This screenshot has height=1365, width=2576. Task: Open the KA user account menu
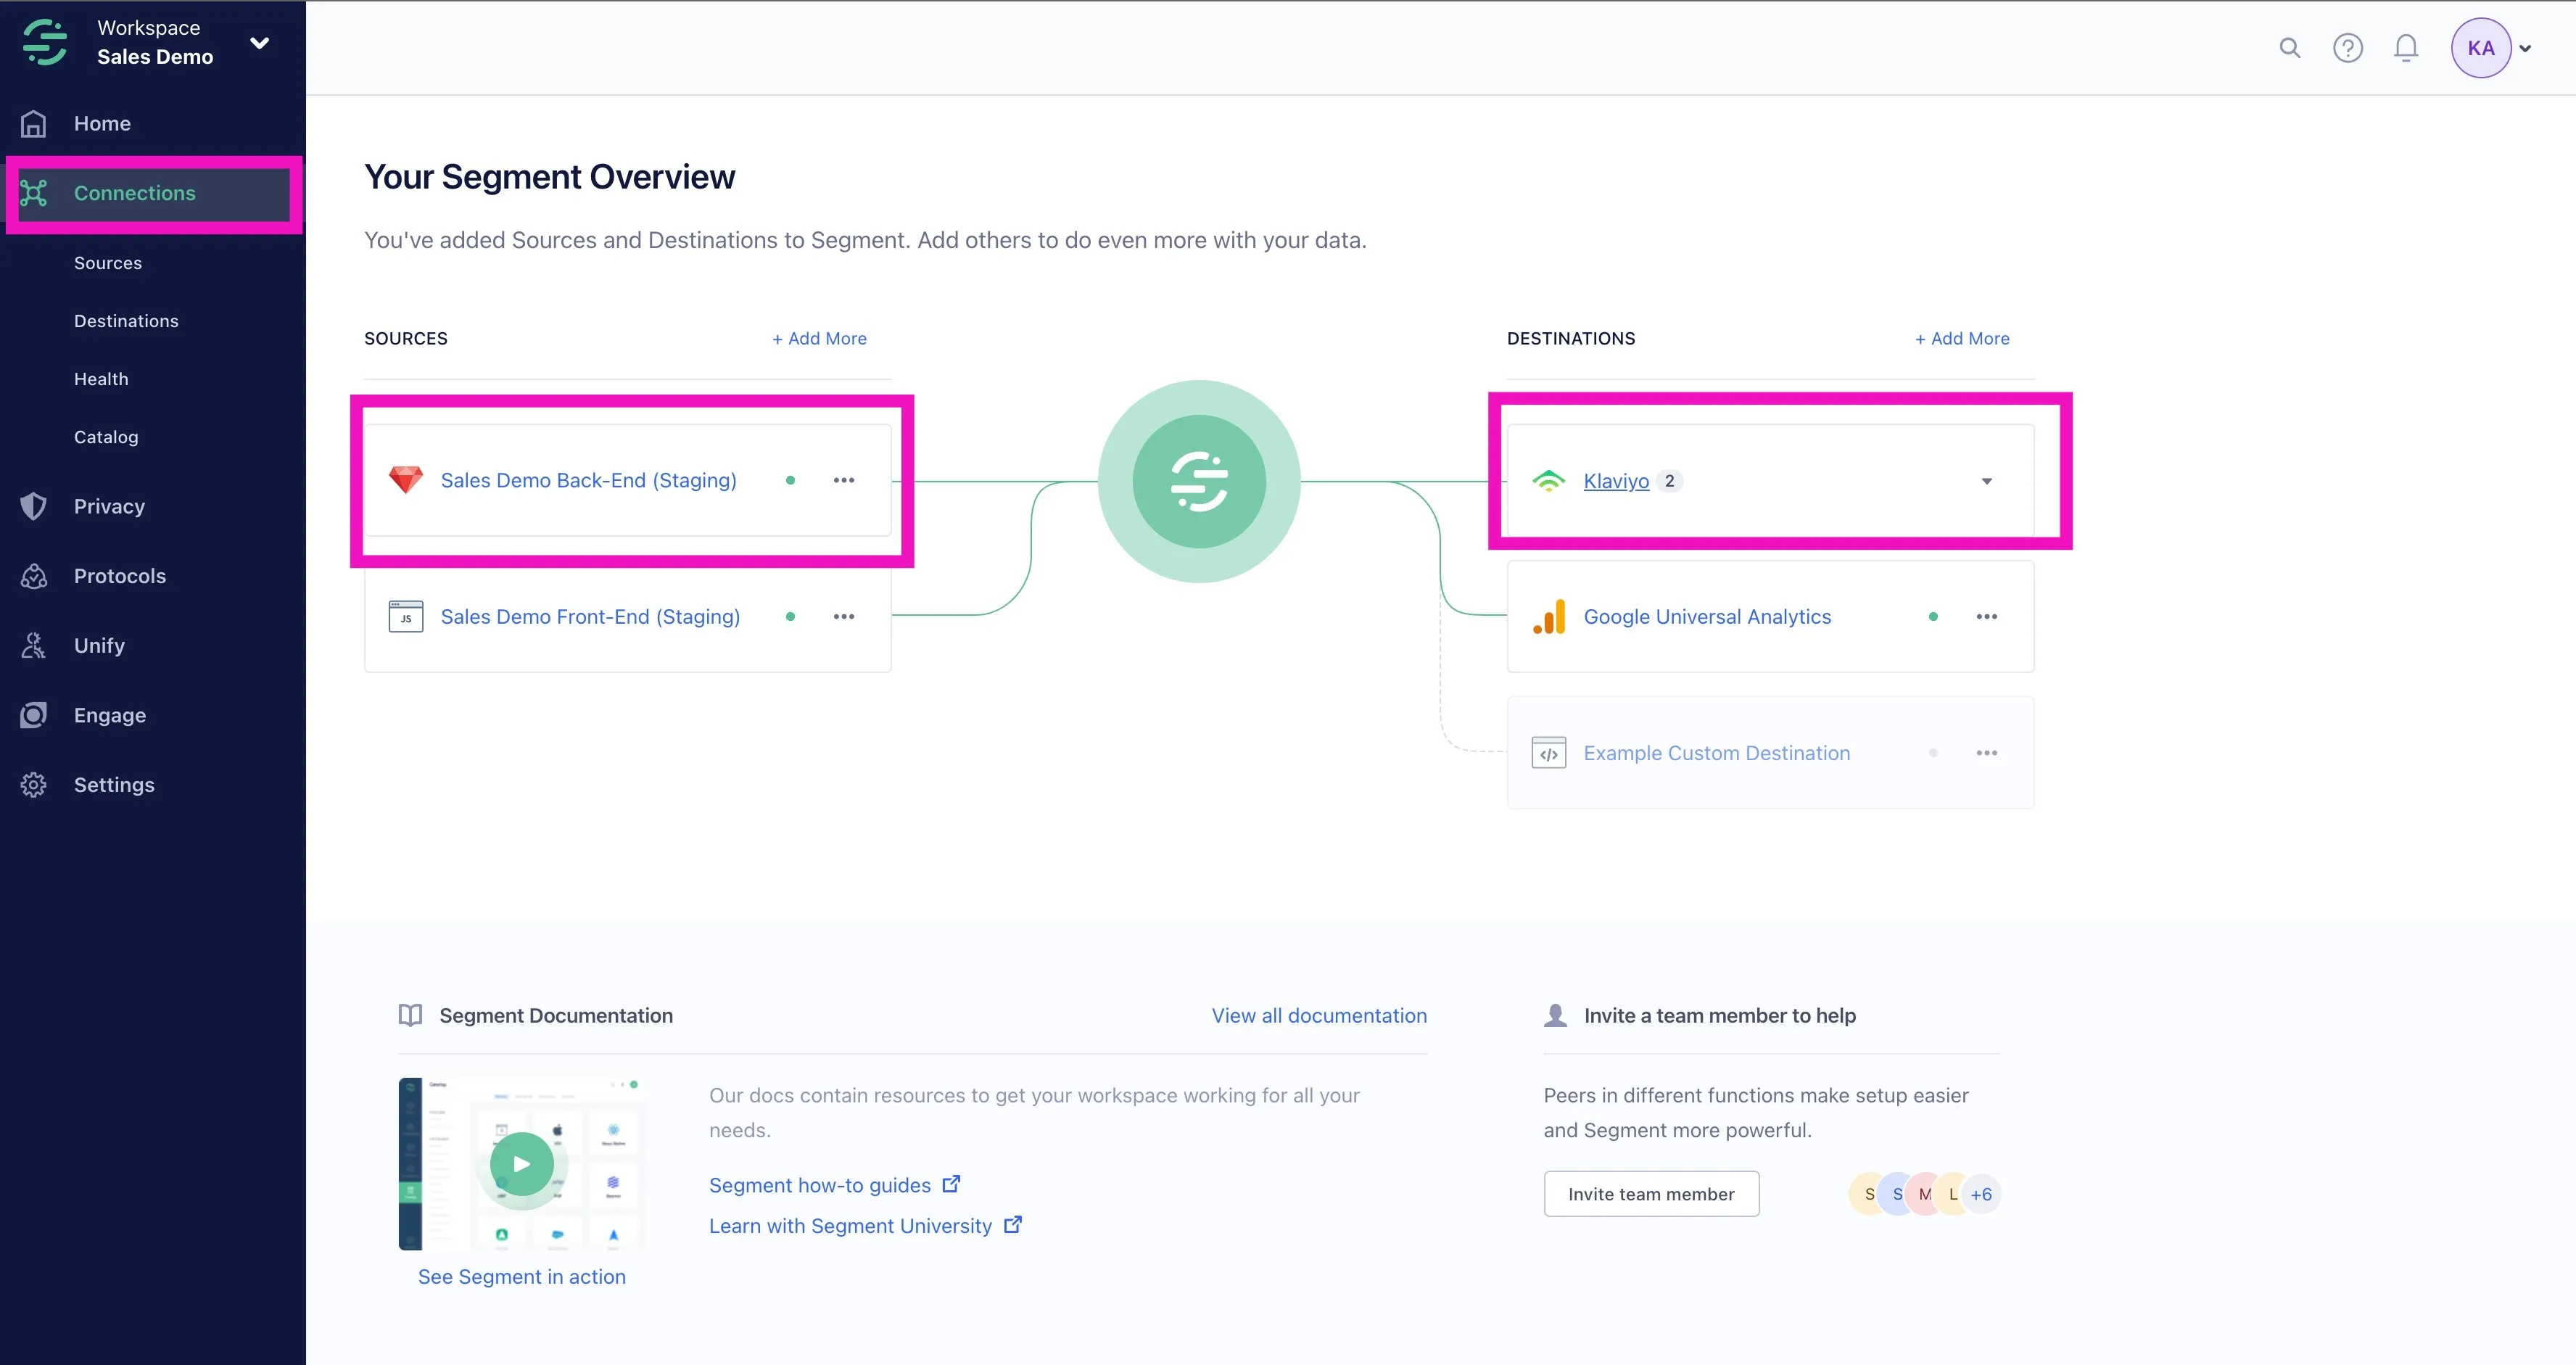tap(2490, 48)
